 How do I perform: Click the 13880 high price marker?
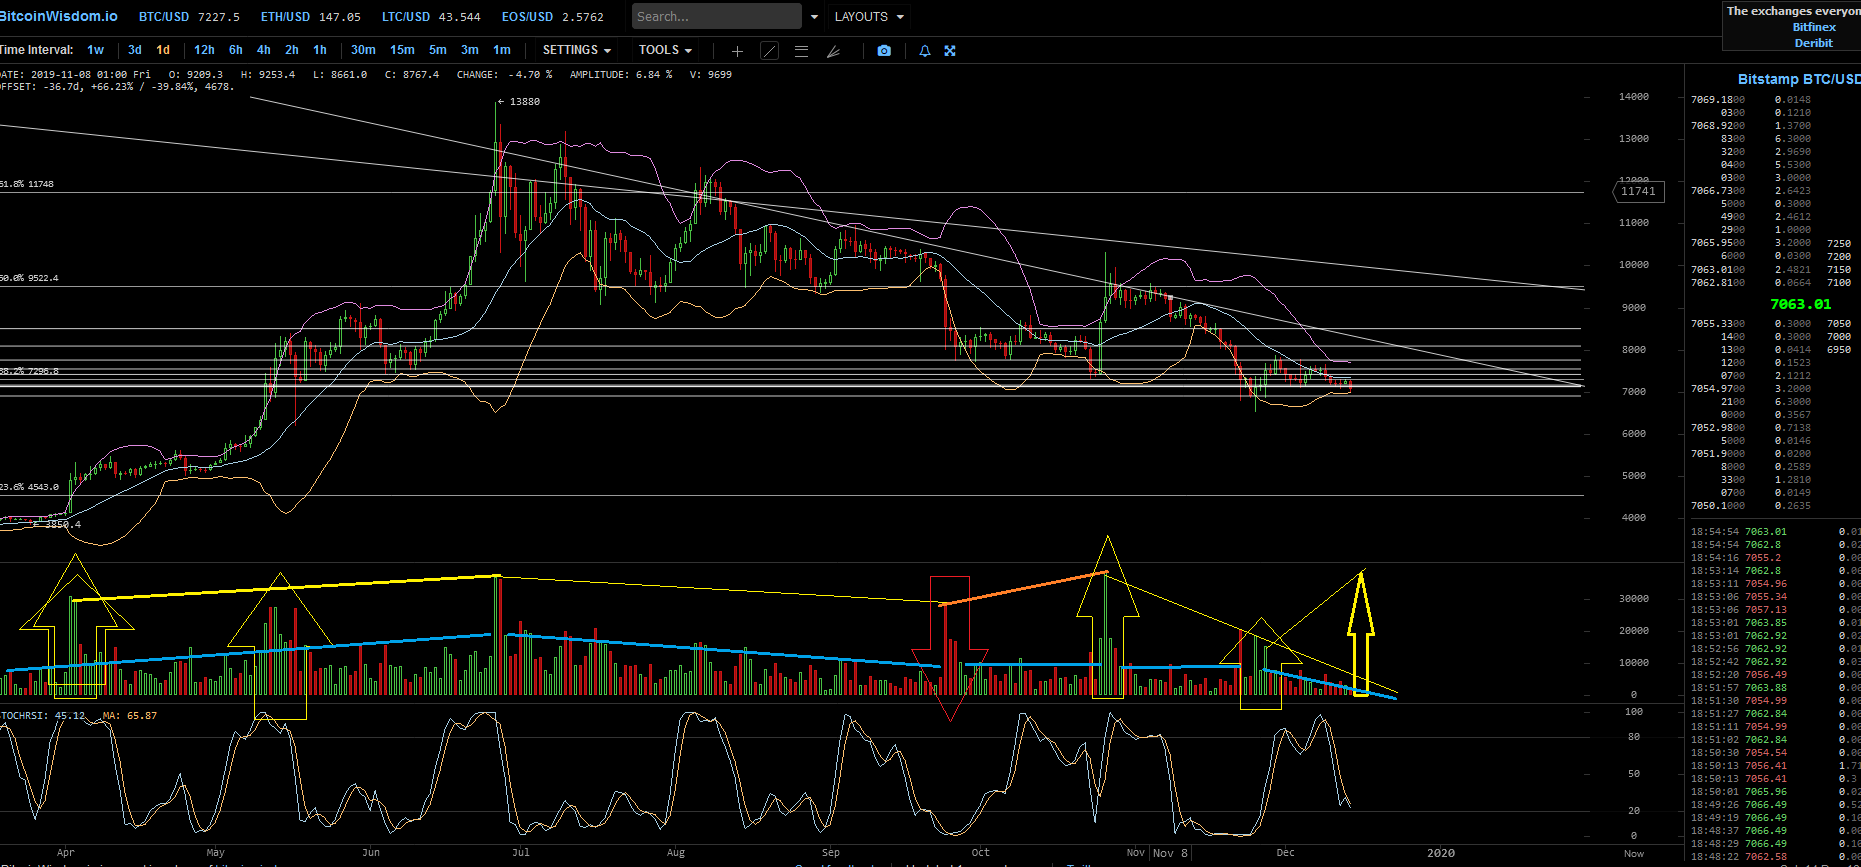click(520, 102)
